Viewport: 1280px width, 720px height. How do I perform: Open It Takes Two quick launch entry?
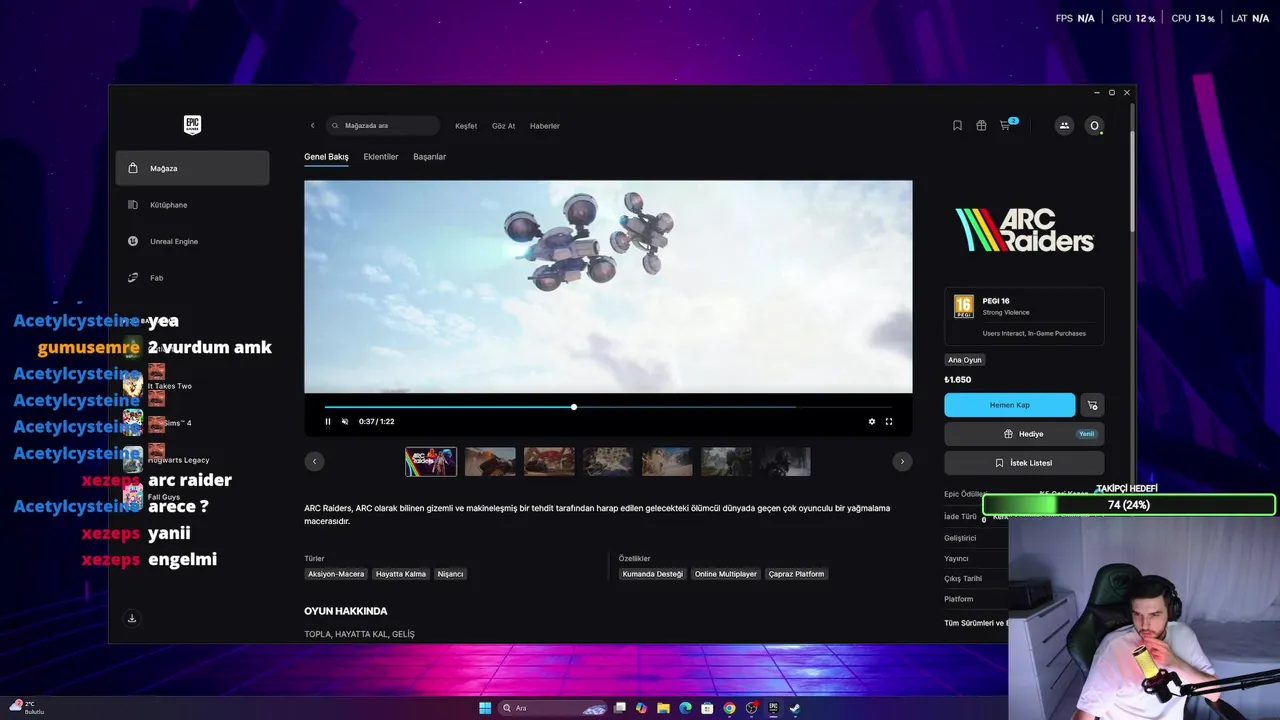point(169,386)
